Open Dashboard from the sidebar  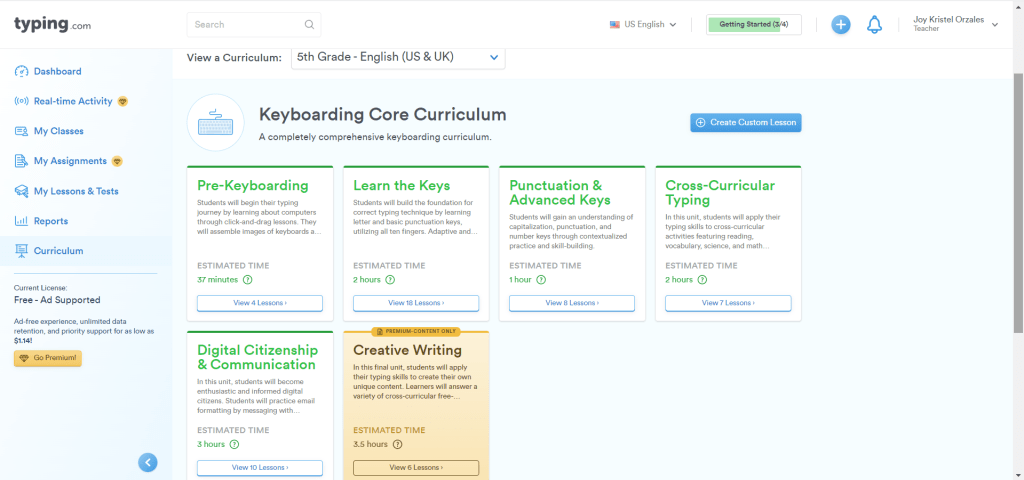(57, 71)
